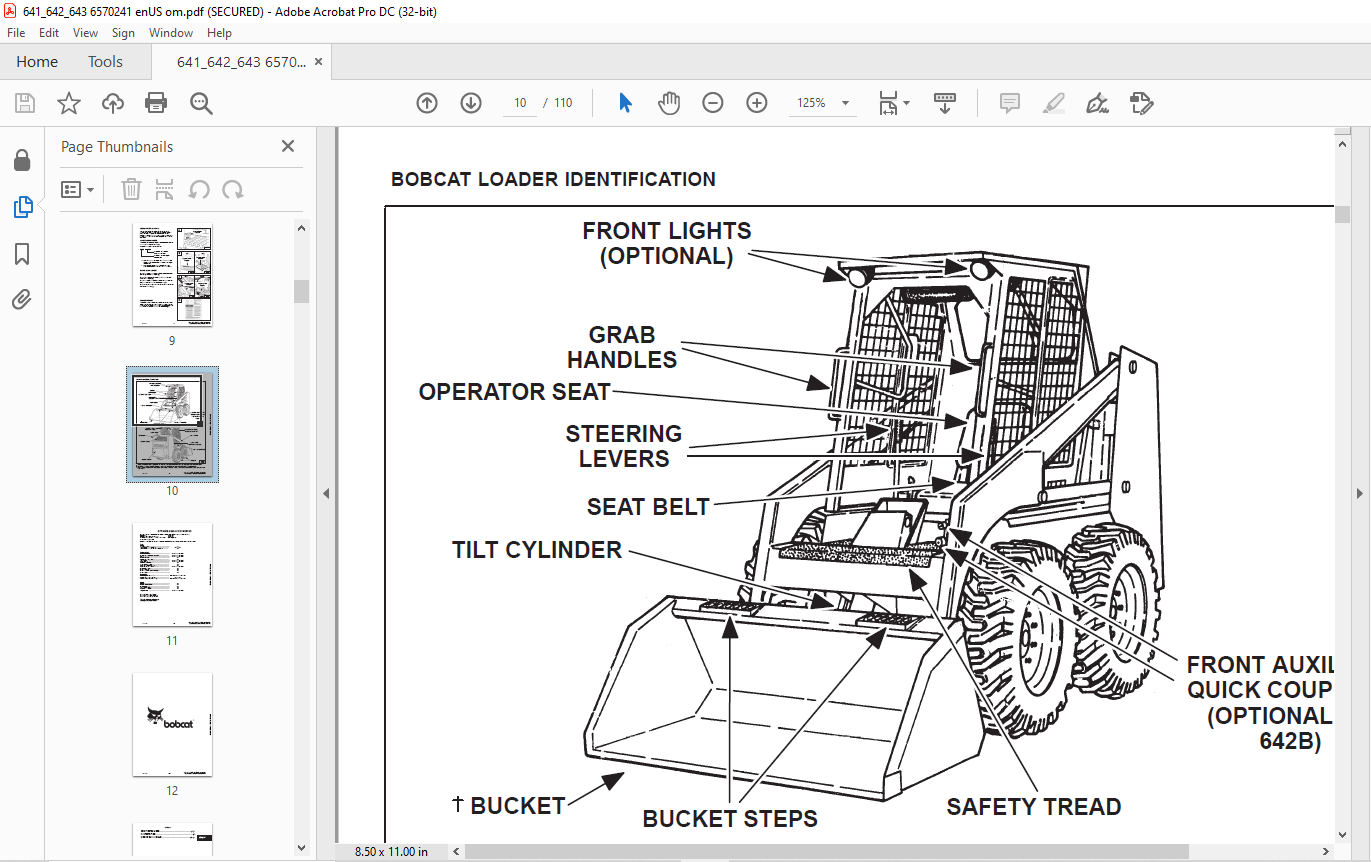Select the Hand pan tool

pos(669,103)
